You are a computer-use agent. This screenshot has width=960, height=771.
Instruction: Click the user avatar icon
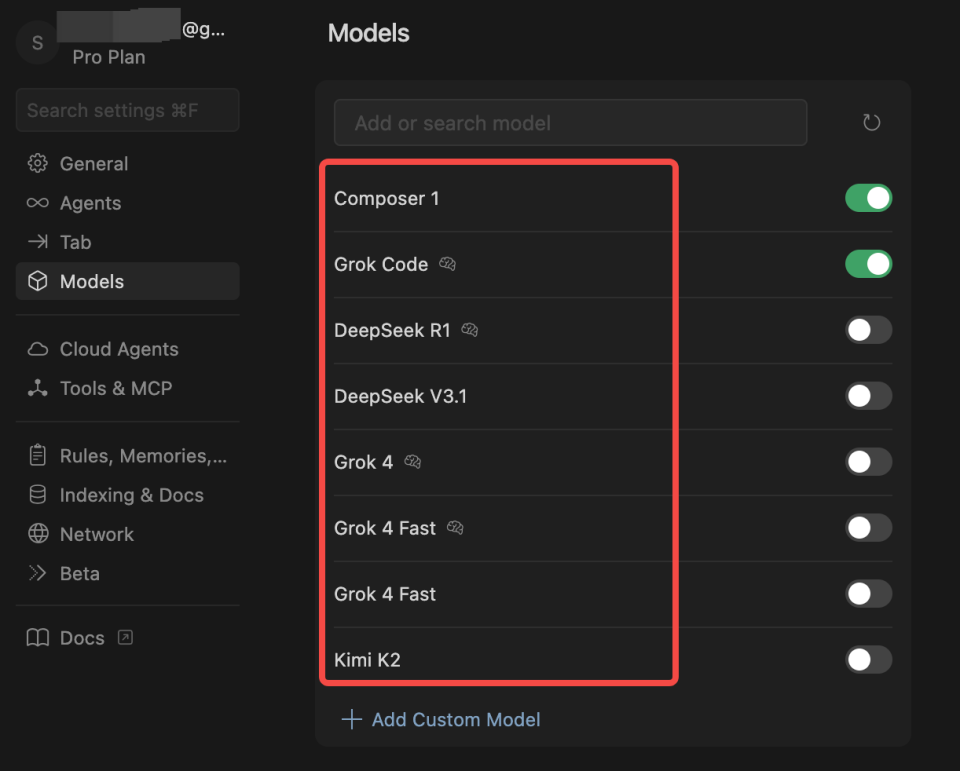[38, 42]
